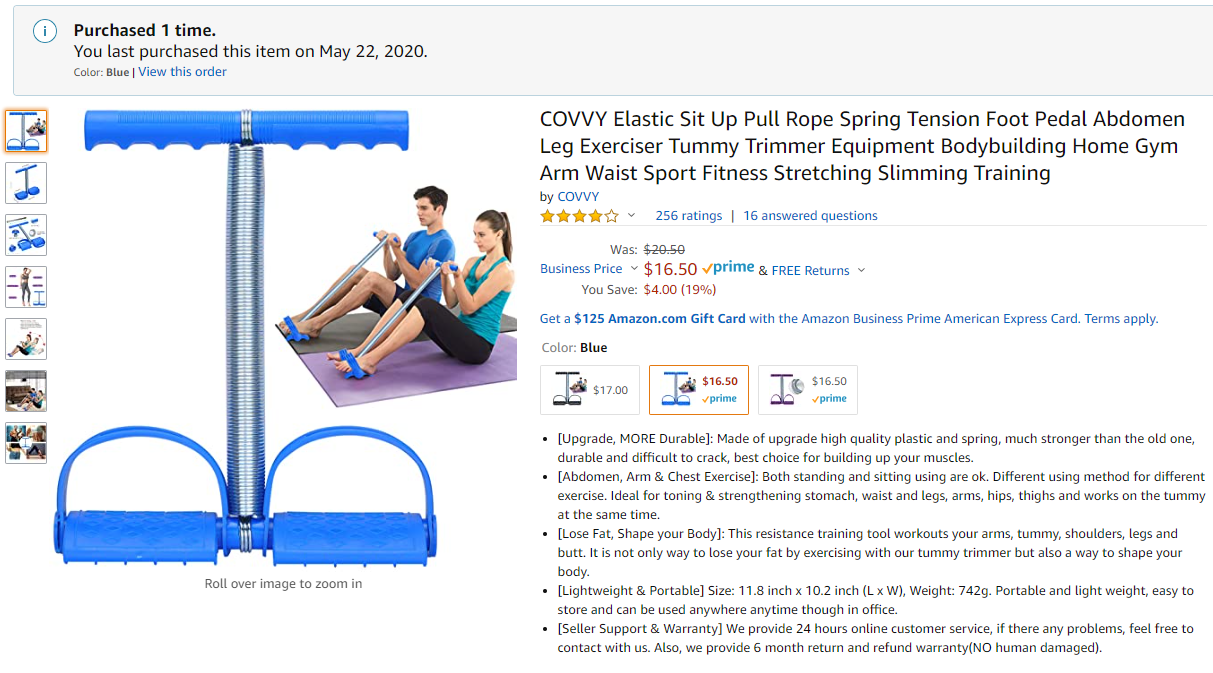Select the second thumbnail showing the pedal puller
The image size is (1213, 673).
pos(26,182)
